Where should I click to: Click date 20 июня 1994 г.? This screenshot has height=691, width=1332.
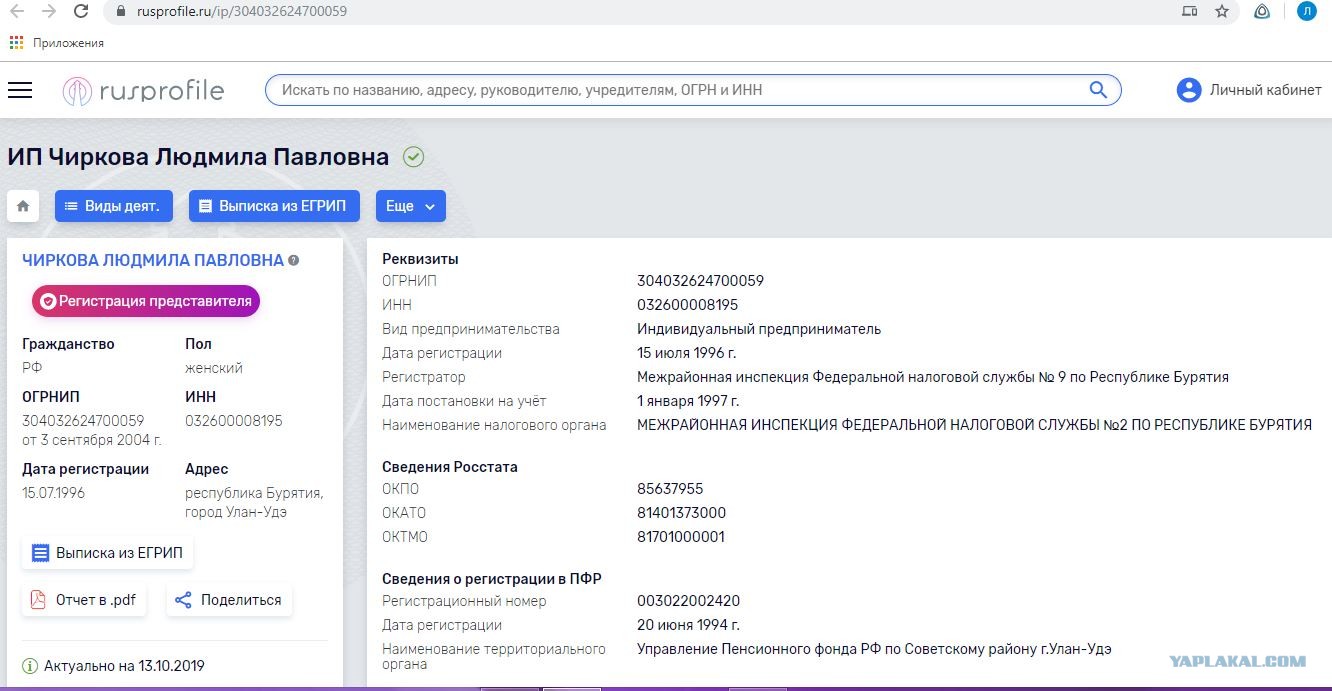(689, 625)
